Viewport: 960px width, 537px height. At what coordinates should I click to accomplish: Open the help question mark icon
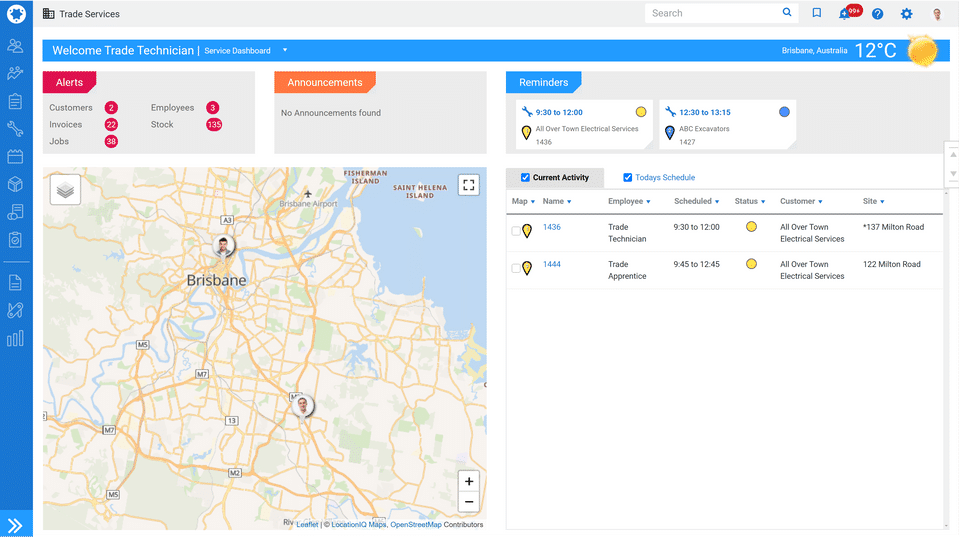[877, 13]
